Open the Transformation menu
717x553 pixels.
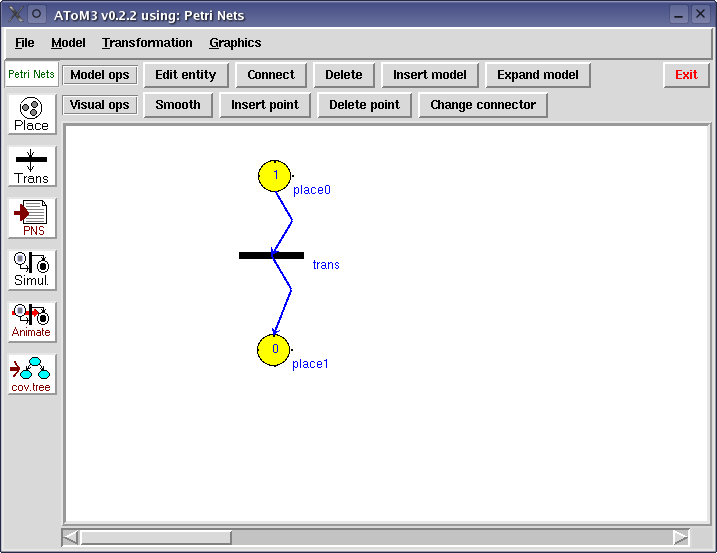147,43
